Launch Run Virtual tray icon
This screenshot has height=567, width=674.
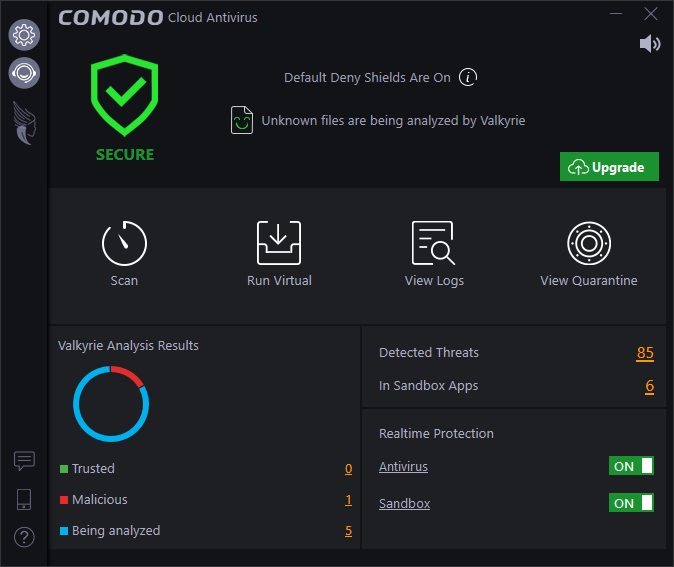pos(279,243)
